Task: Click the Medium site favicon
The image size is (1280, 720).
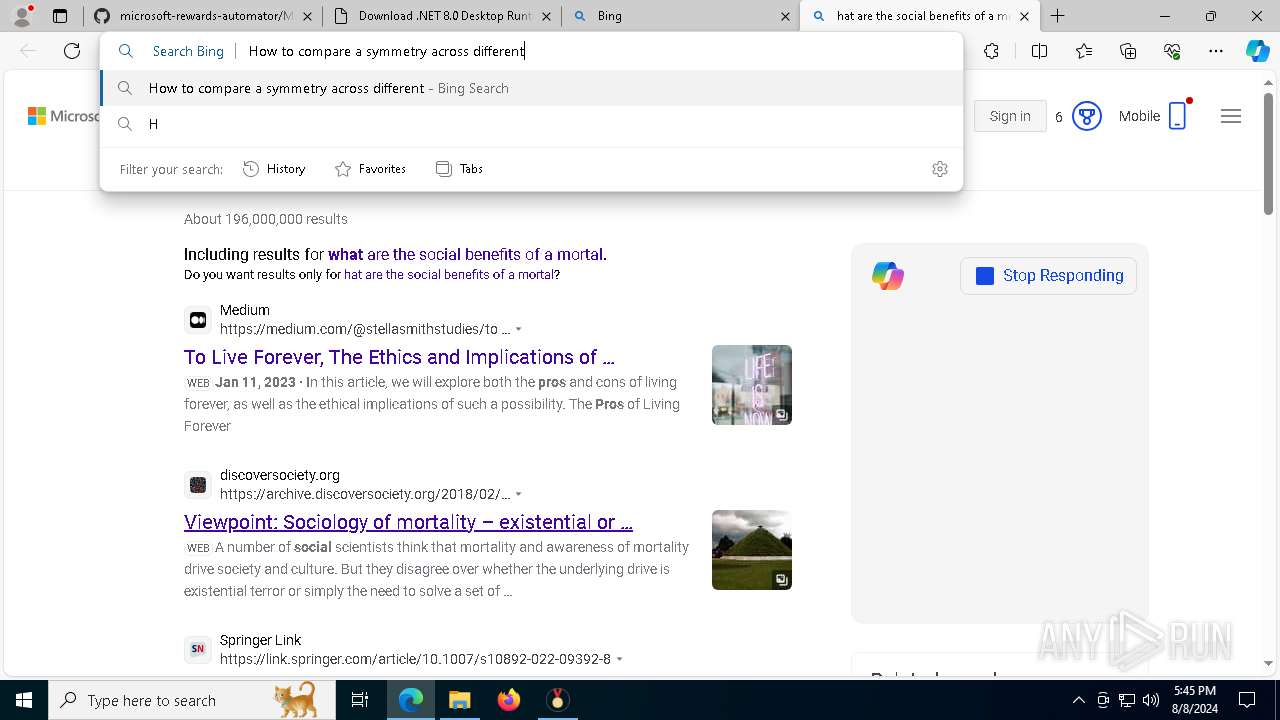Action: [198, 320]
